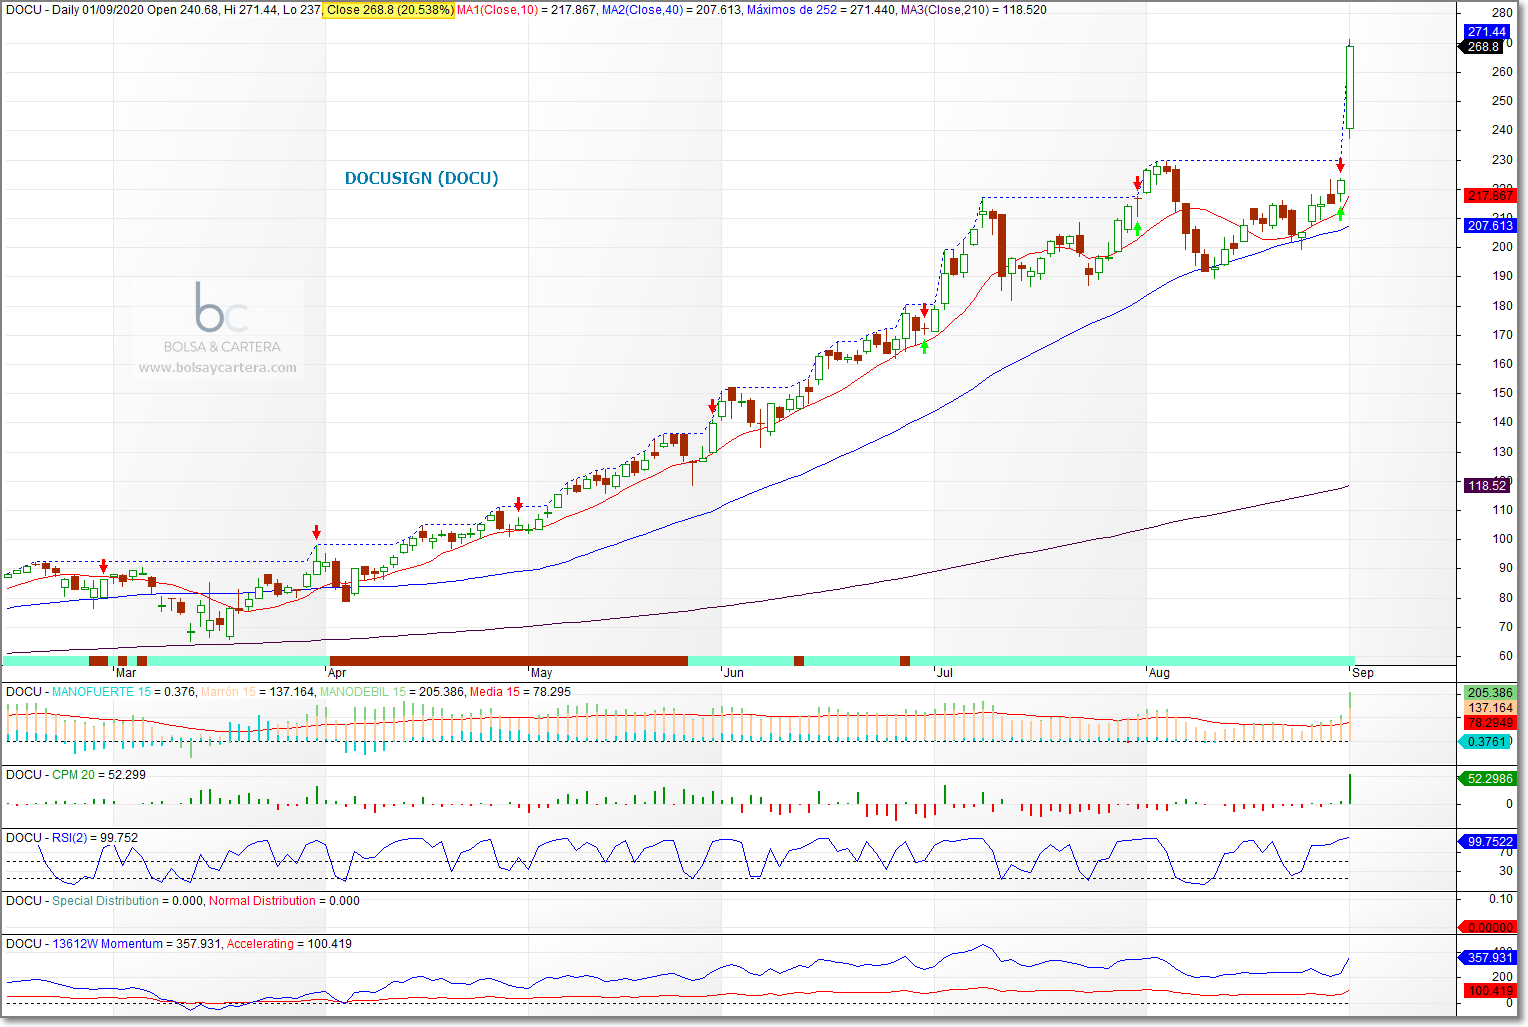This screenshot has height=1027, width=1528.
Task: Click the CPM 20 = 52.299 label
Action: 99,775
